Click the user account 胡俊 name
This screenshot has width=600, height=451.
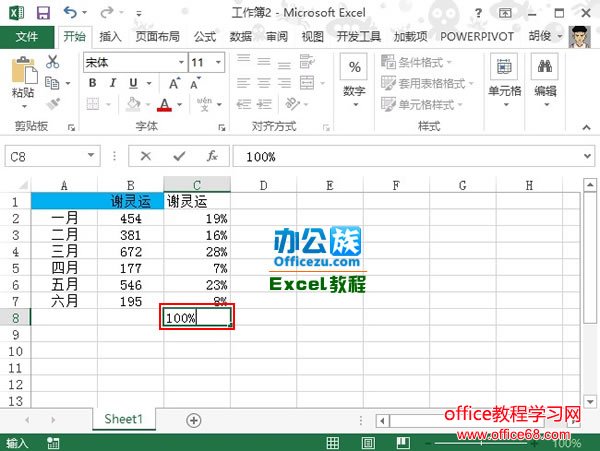[540, 36]
